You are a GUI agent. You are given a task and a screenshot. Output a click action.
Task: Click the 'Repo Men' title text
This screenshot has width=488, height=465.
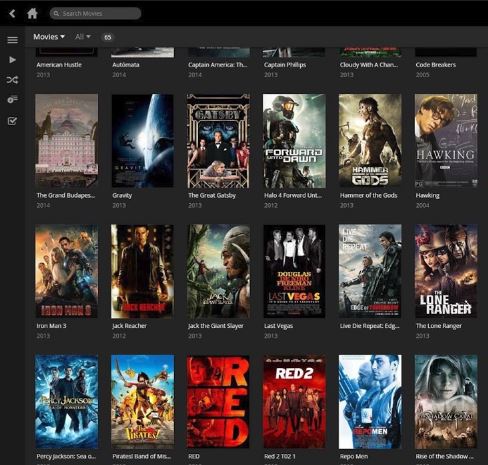[x=354, y=456]
